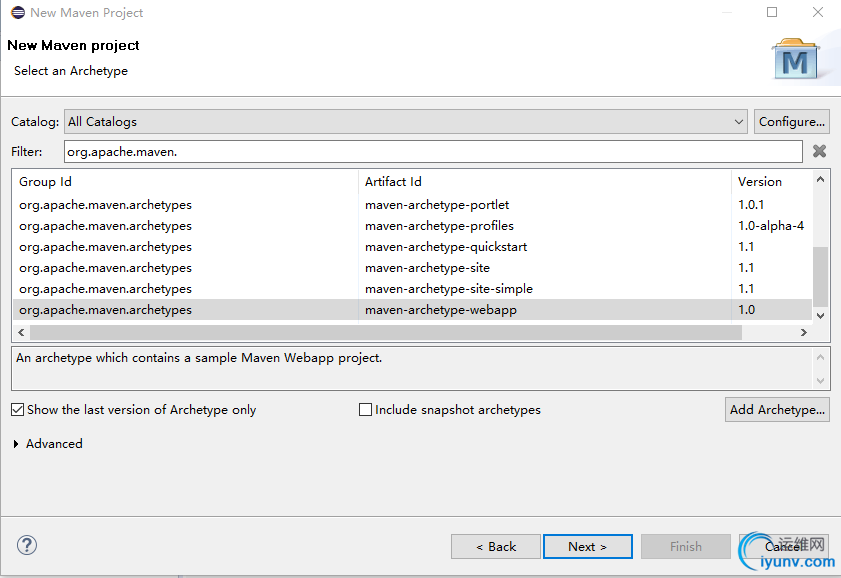
Task: Click the Configure... button
Action: pyautogui.click(x=792, y=122)
